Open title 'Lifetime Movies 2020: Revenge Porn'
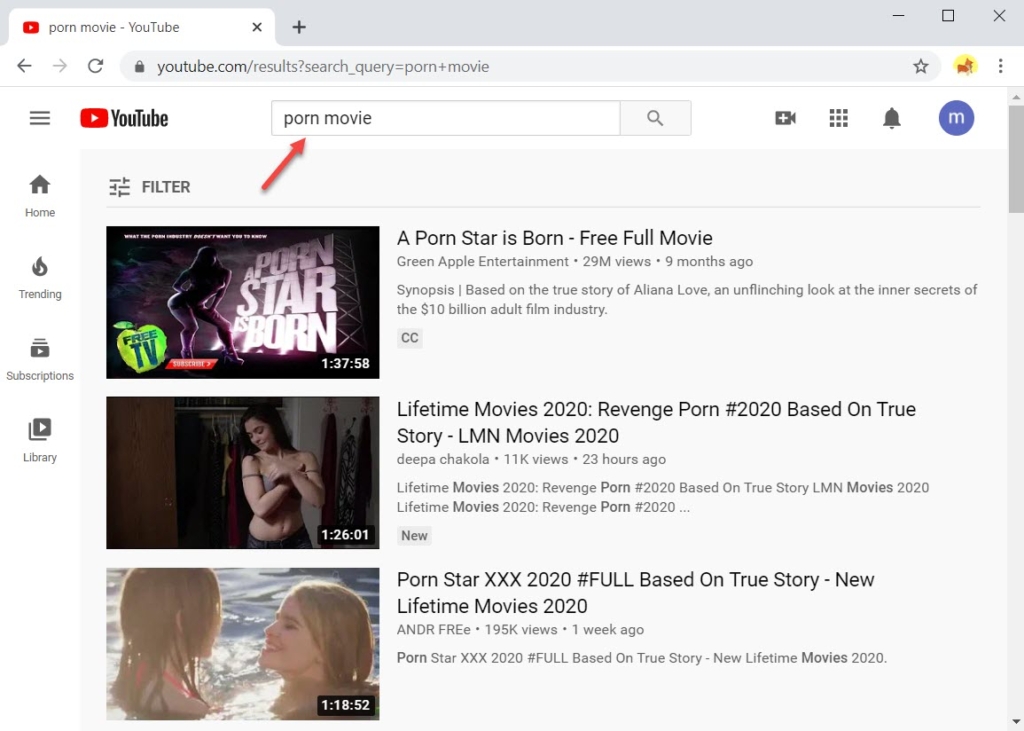 [656, 422]
